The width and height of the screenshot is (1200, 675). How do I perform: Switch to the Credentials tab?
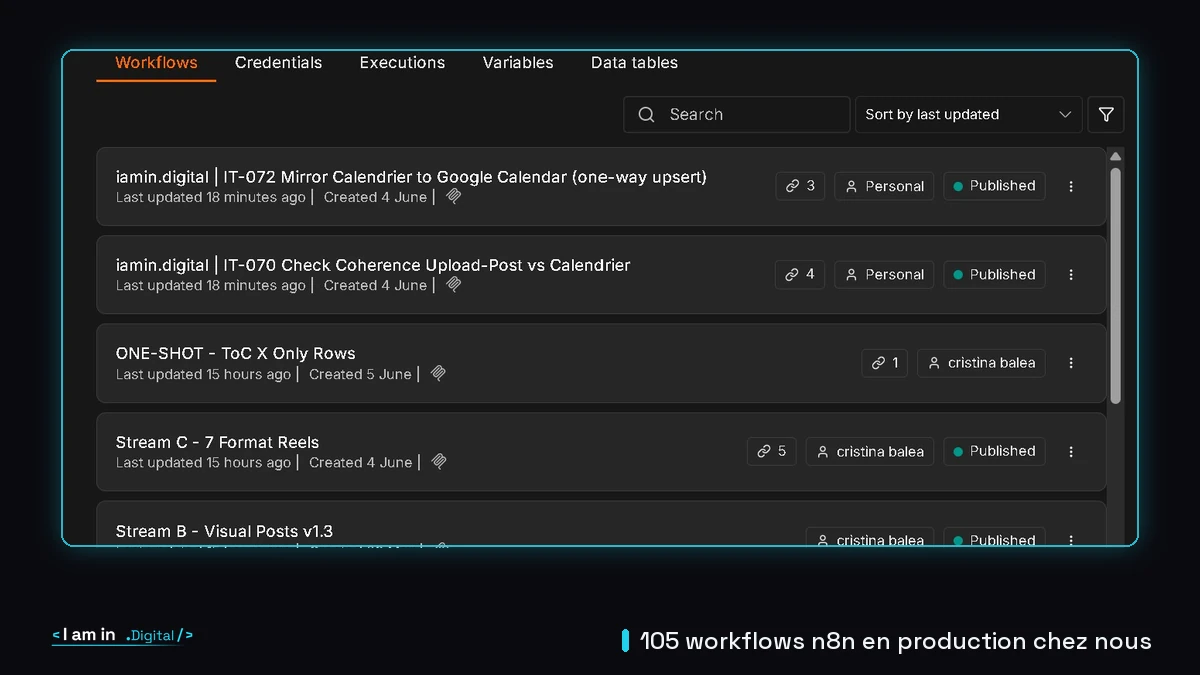[278, 63]
